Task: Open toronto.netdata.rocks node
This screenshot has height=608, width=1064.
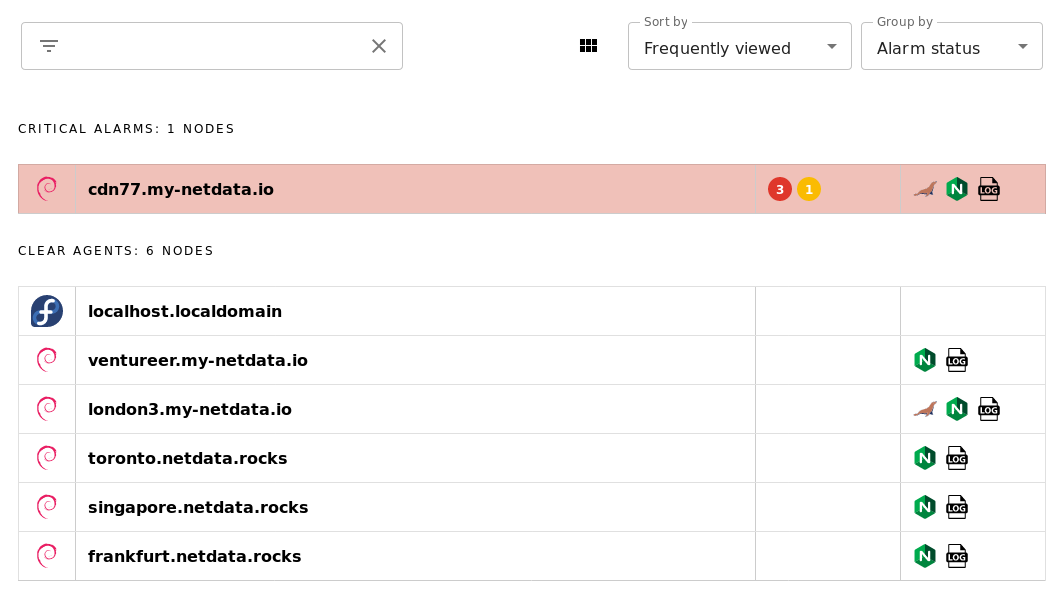Action: click(x=187, y=458)
